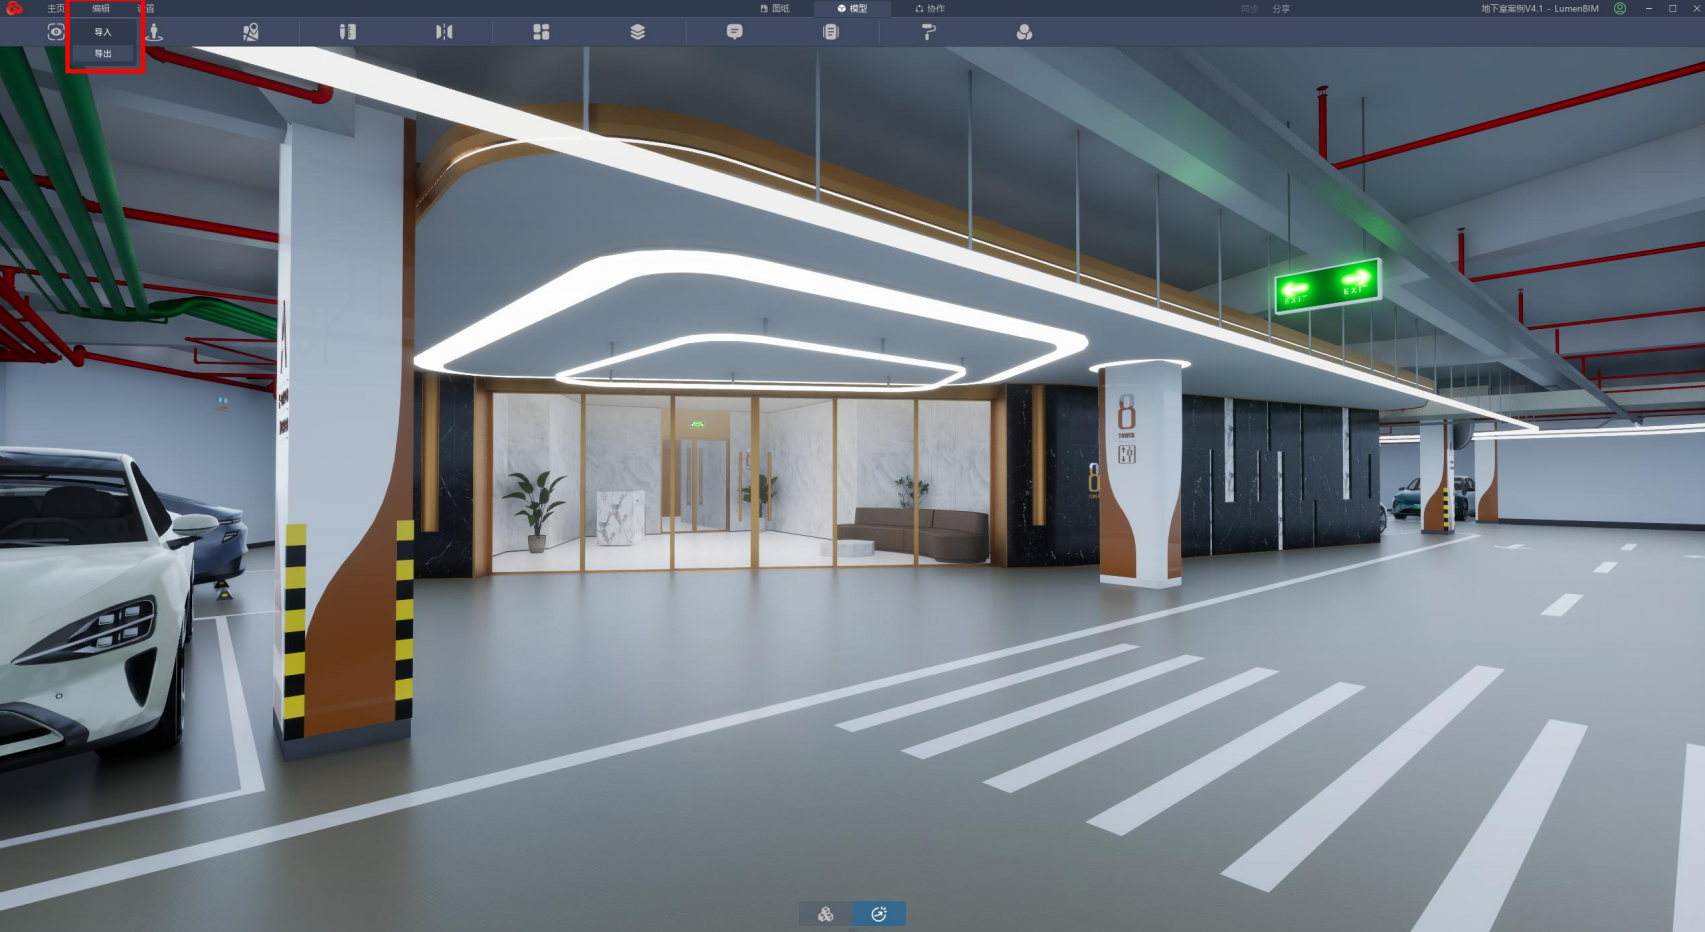Open the grid layout panel icon
This screenshot has width=1705, height=932.
541,32
